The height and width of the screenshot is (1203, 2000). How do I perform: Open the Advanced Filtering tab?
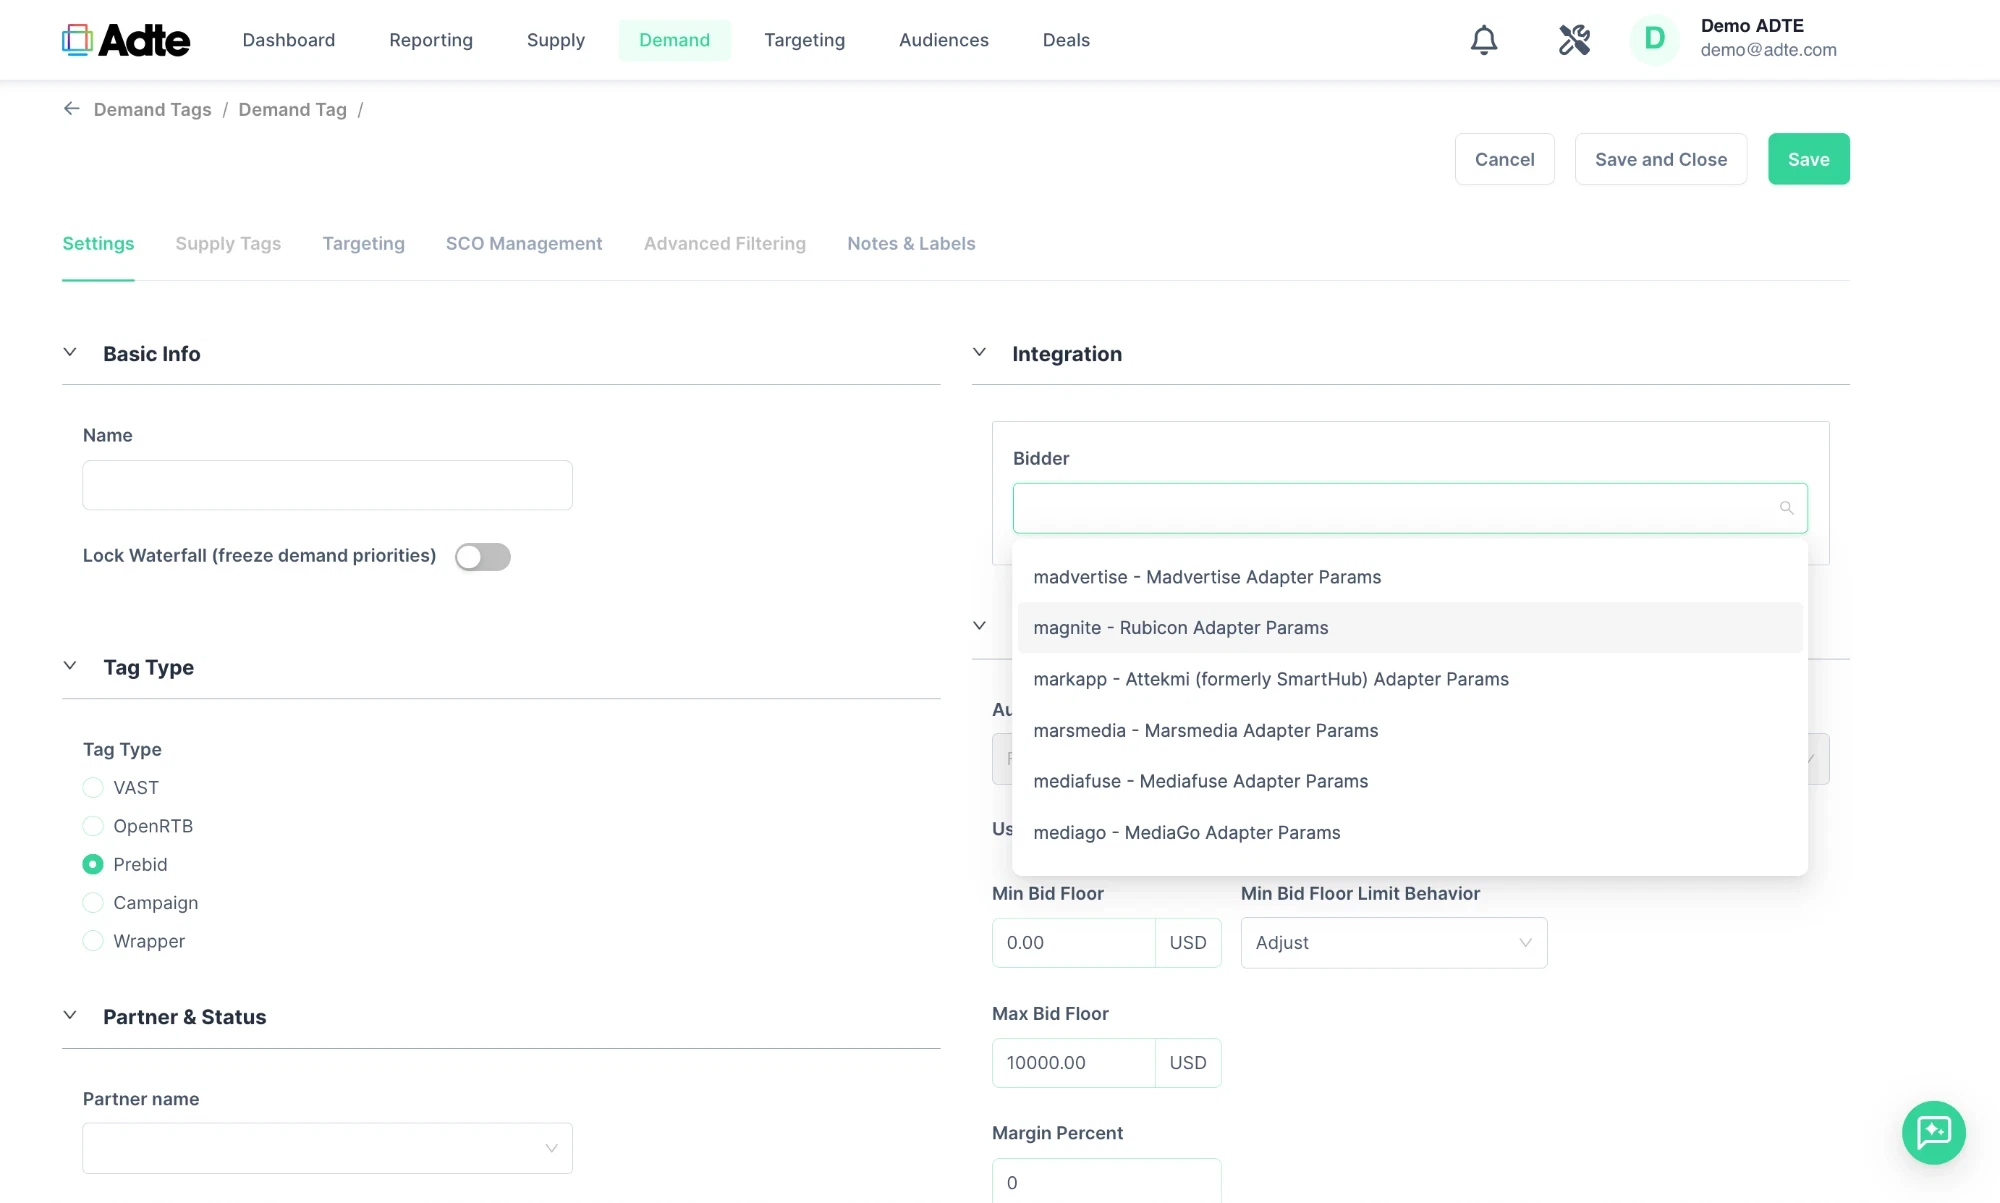[725, 244]
